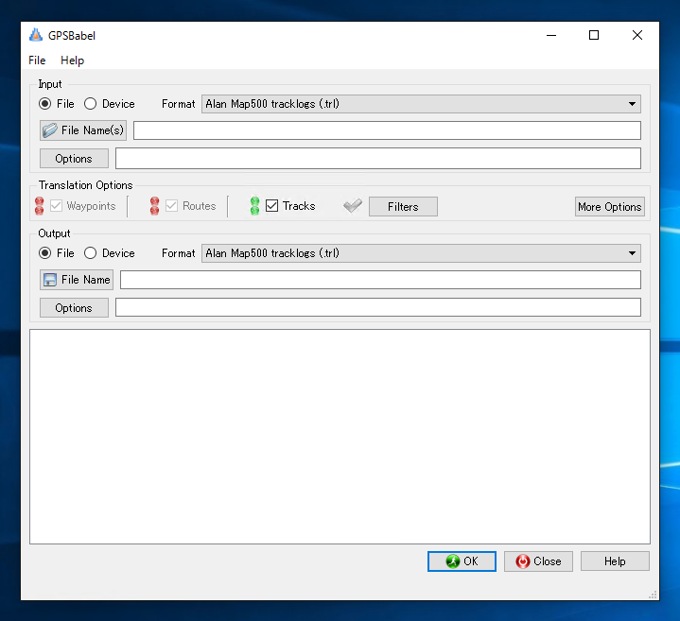The height and width of the screenshot is (621, 680).
Task: Click the OK button to run conversion
Action: 462,562
